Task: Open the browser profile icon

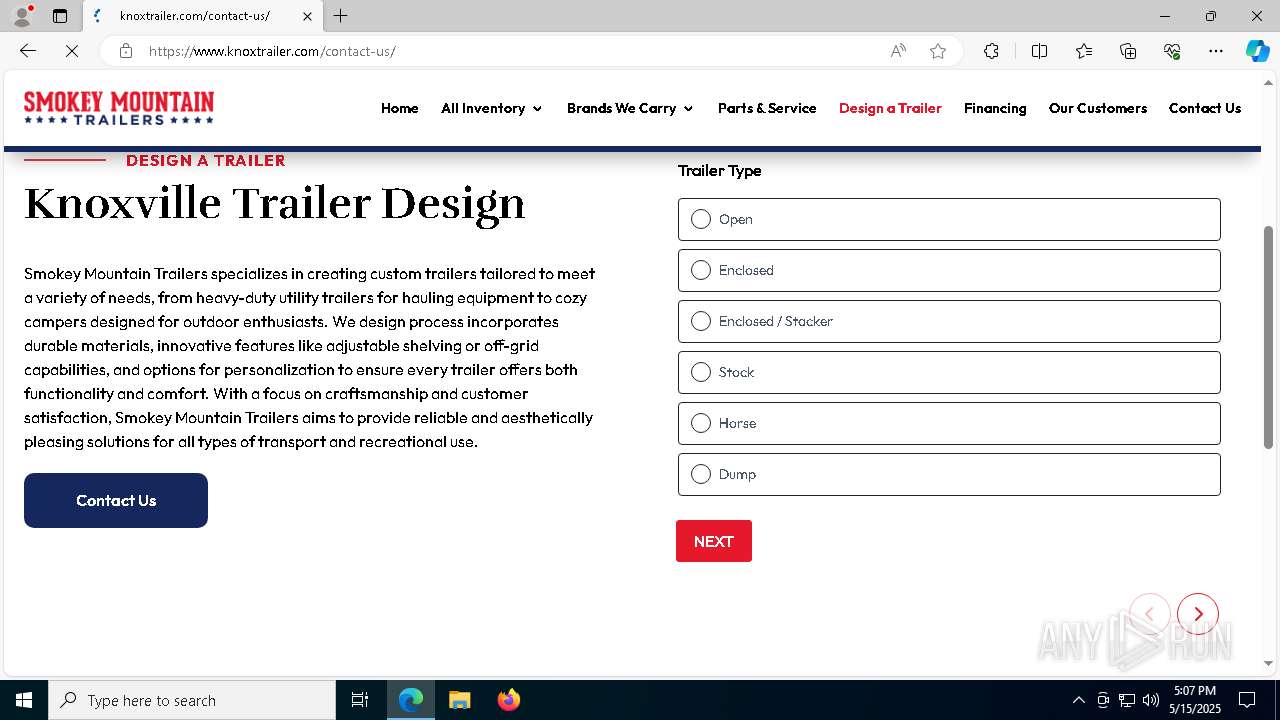Action: 22,16
